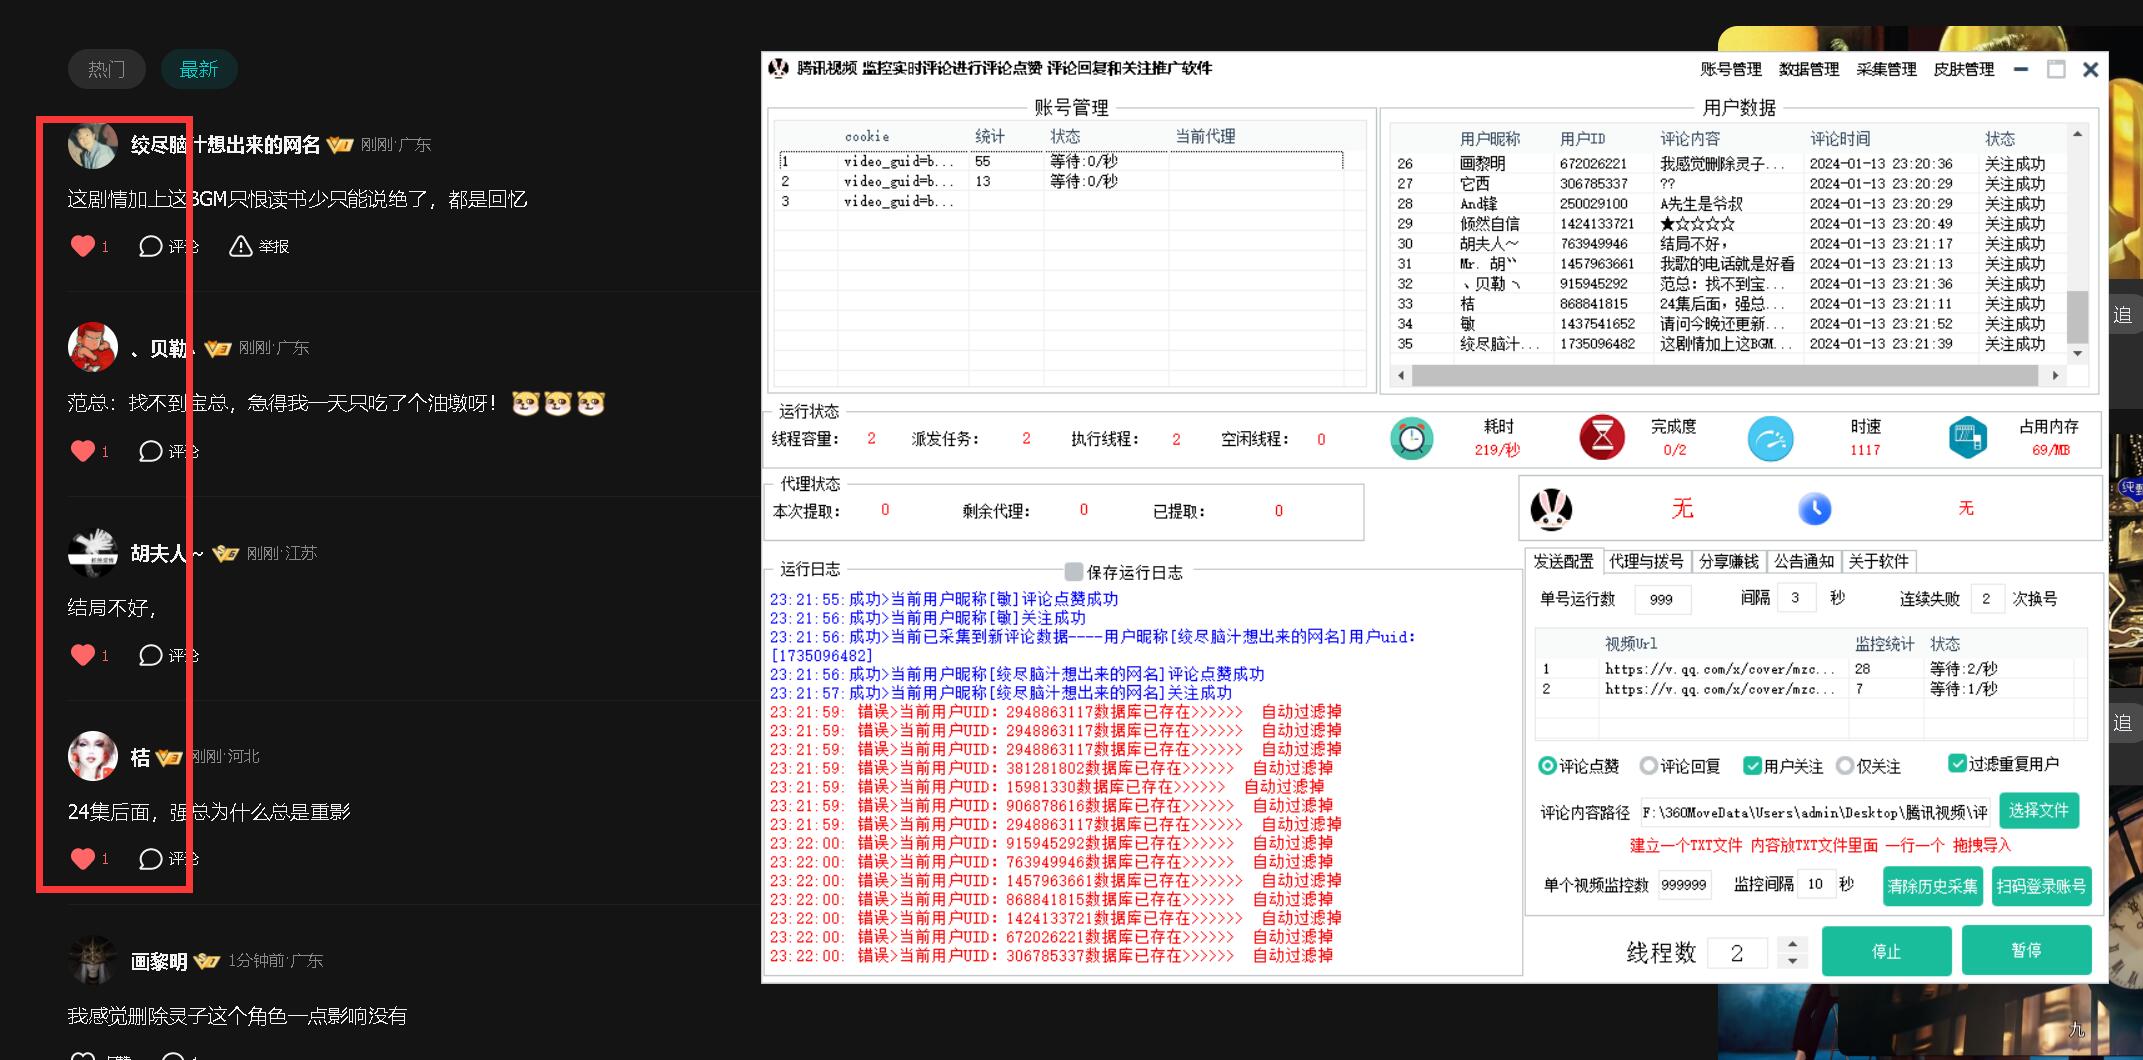Click the rabbit logo icon

[1551, 509]
